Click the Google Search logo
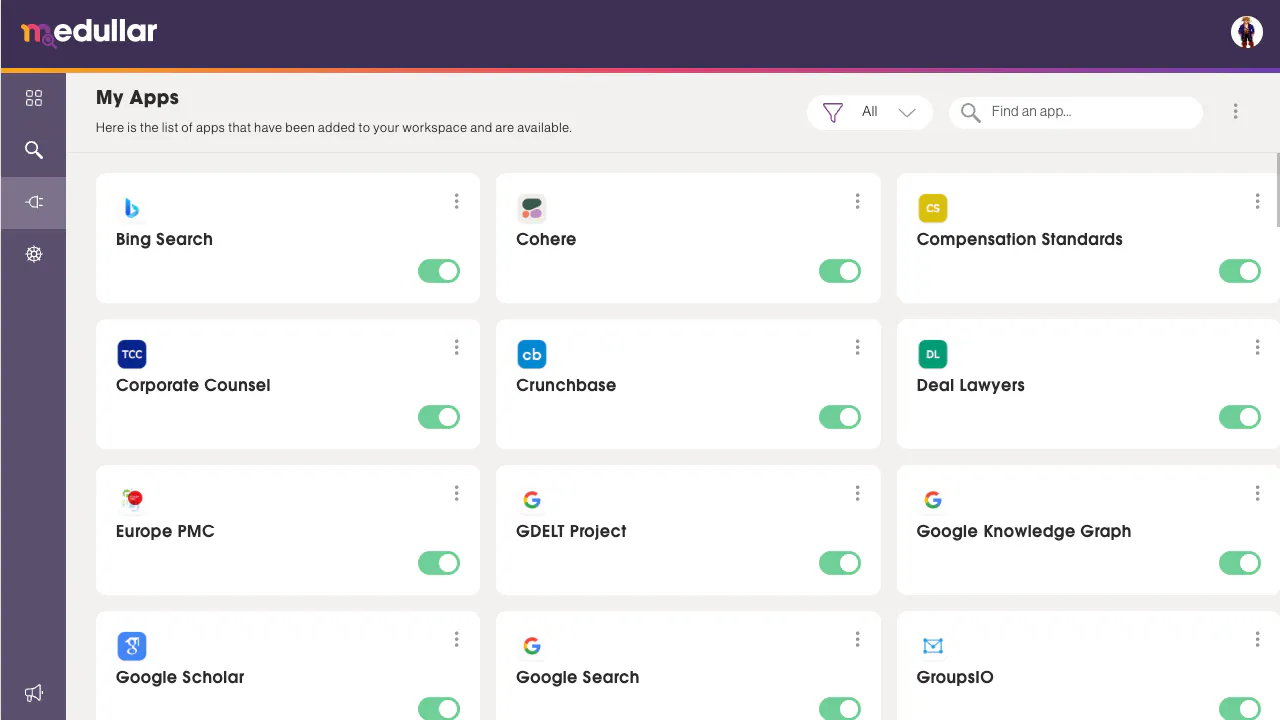Viewport: 1280px width, 720px height. coord(532,646)
